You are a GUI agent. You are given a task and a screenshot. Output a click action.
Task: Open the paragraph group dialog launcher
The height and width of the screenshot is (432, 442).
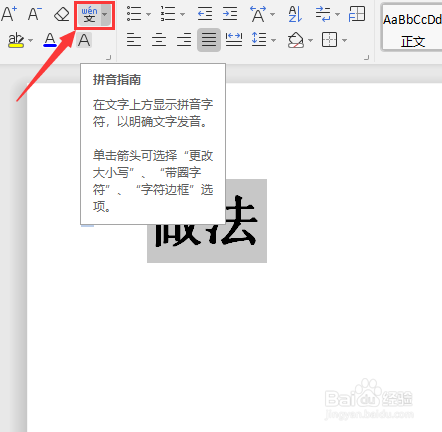[366, 57]
